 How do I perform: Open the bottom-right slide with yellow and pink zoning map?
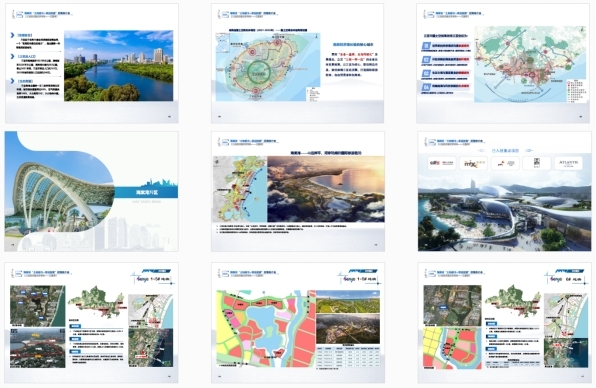coord(504,323)
